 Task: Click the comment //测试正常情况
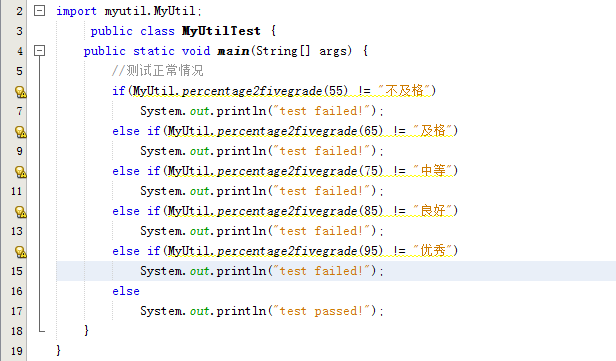pos(158,71)
